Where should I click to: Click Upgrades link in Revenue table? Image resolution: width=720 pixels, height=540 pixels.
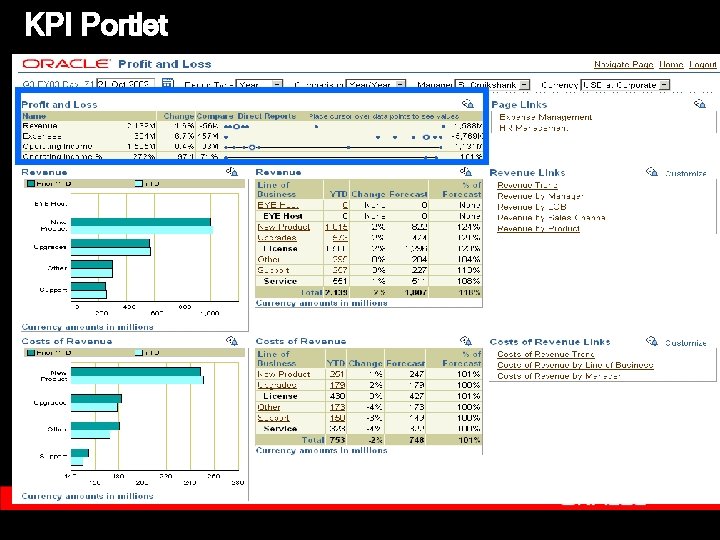point(277,238)
